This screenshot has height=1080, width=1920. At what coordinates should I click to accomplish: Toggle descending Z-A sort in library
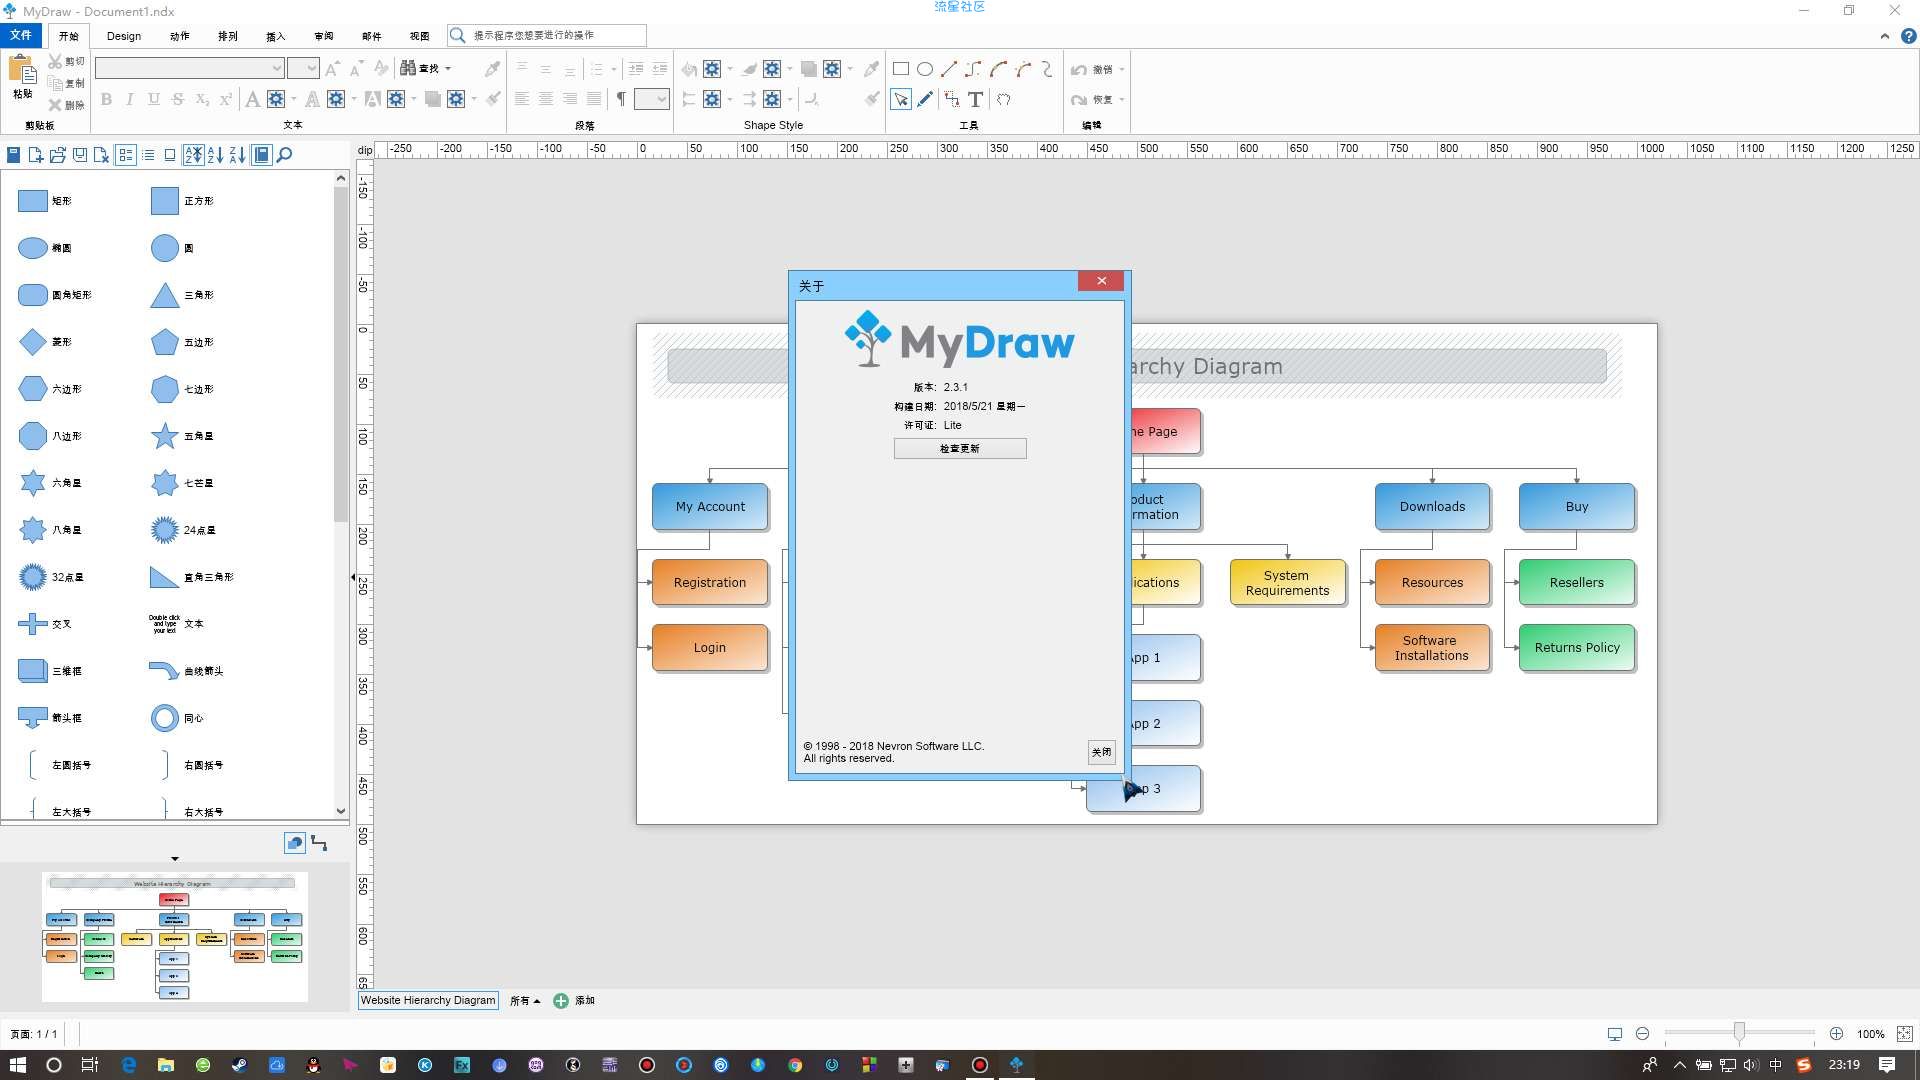point(237,155)
